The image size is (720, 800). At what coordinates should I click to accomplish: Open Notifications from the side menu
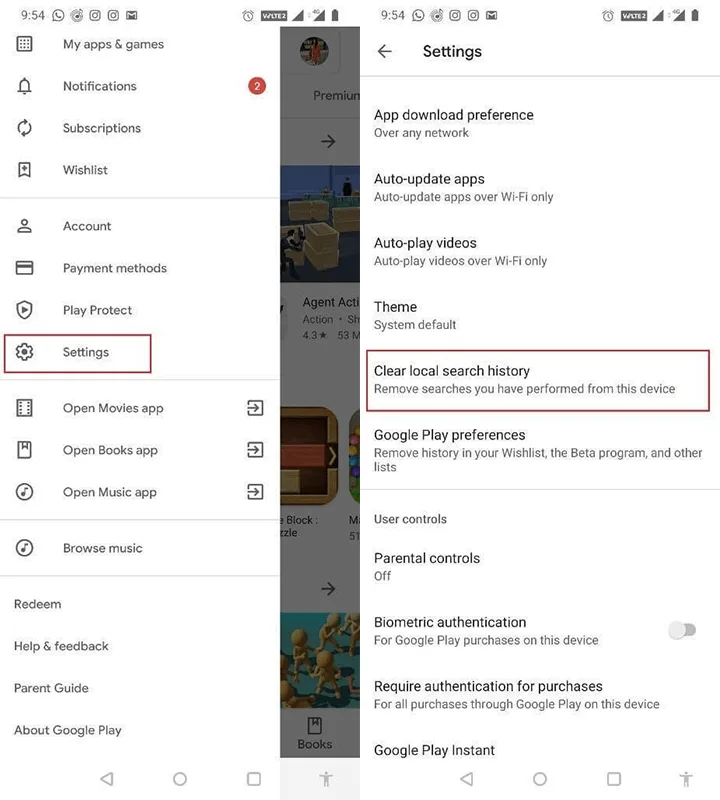pos(140,86)
